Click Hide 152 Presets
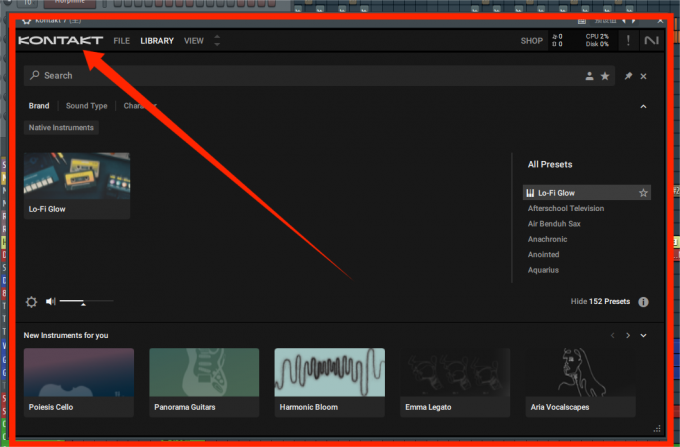Screen dimensions: 680x447 (x=600, y=301)
